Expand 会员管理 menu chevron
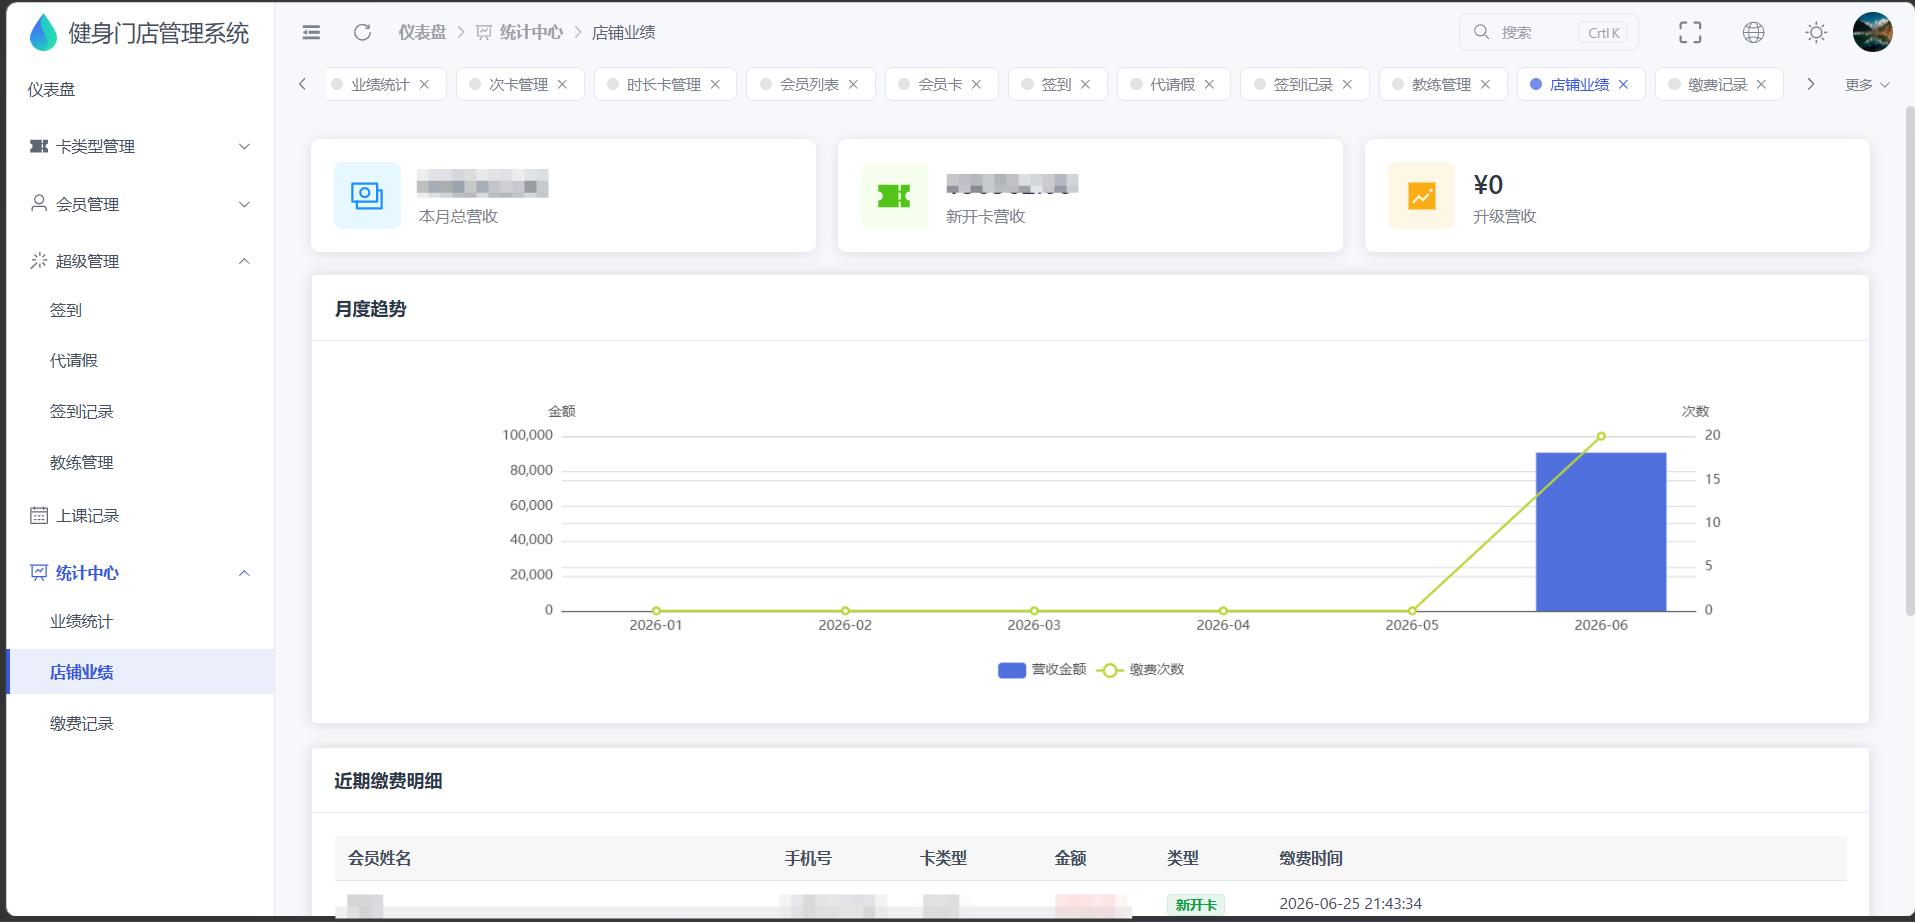The height and width of the screenshot is (922, 1915). (x=244, y=204)
